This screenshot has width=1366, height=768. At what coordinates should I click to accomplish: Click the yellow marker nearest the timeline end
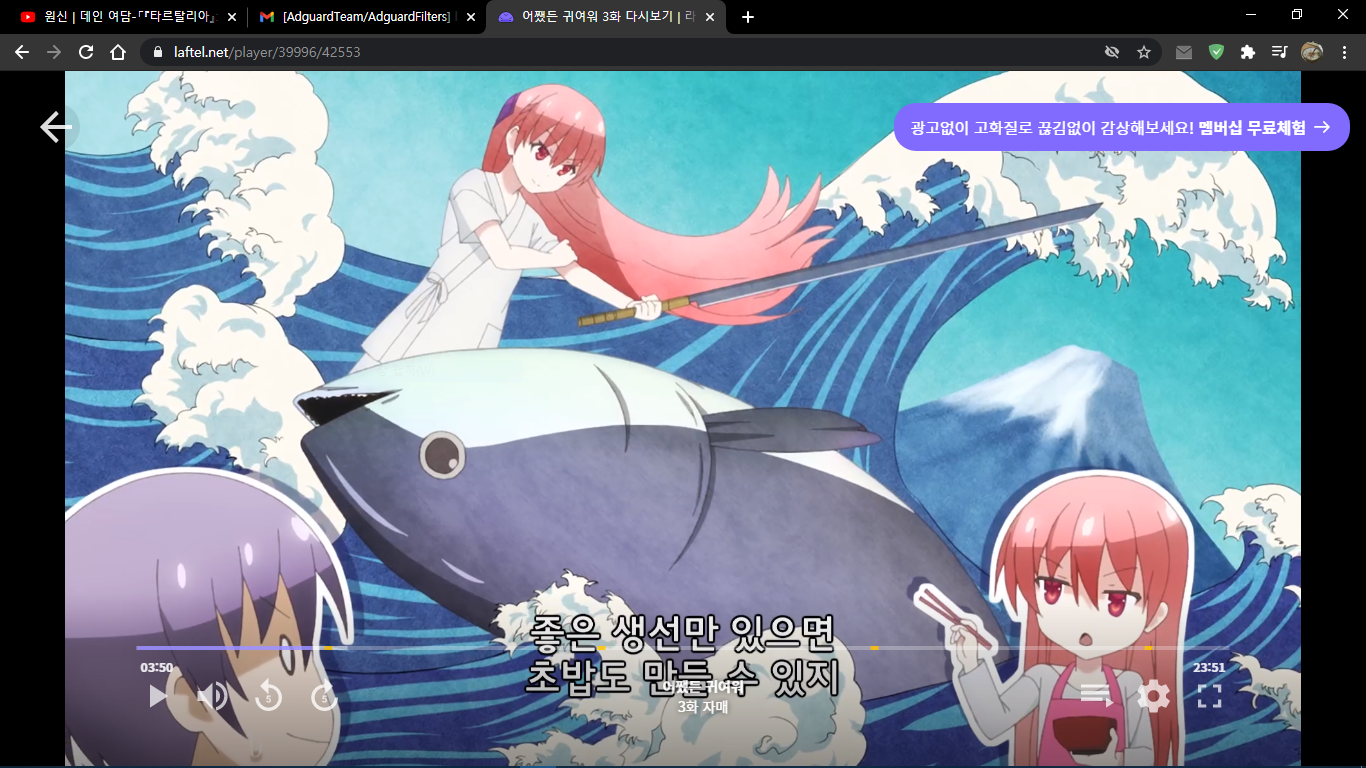click(x=1149, y=648)
